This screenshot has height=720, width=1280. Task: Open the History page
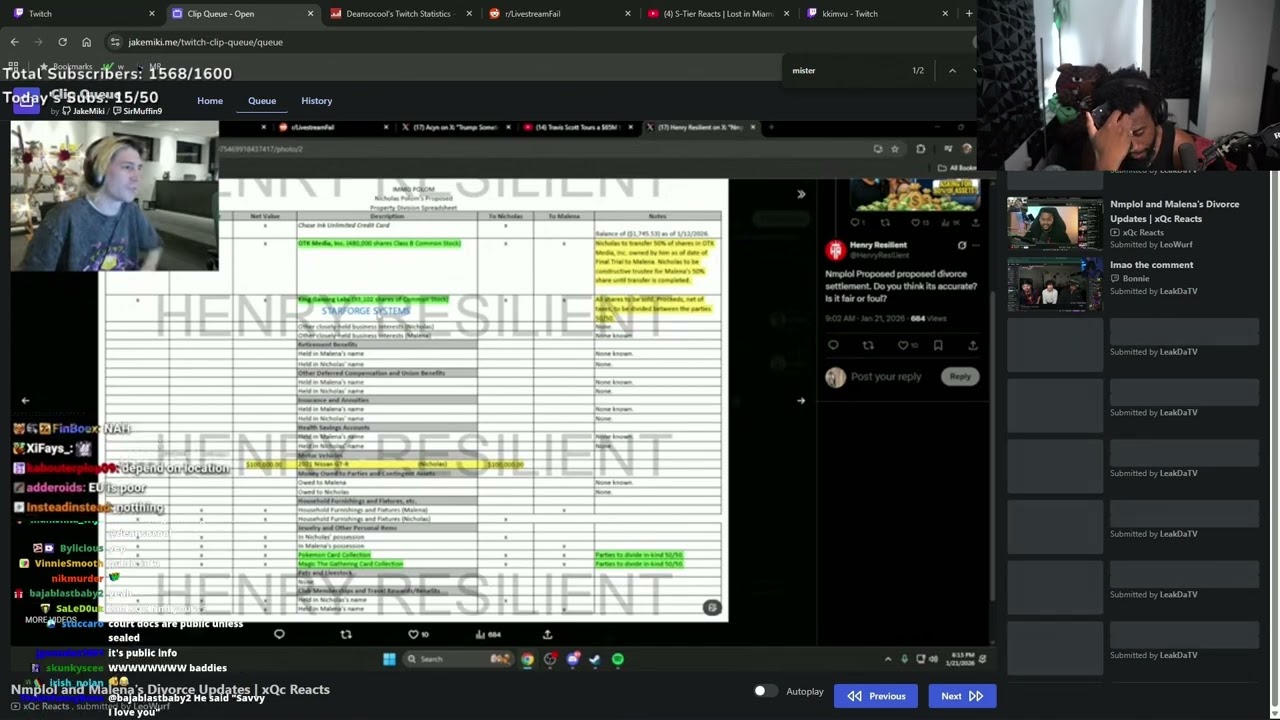coord(316,101)
